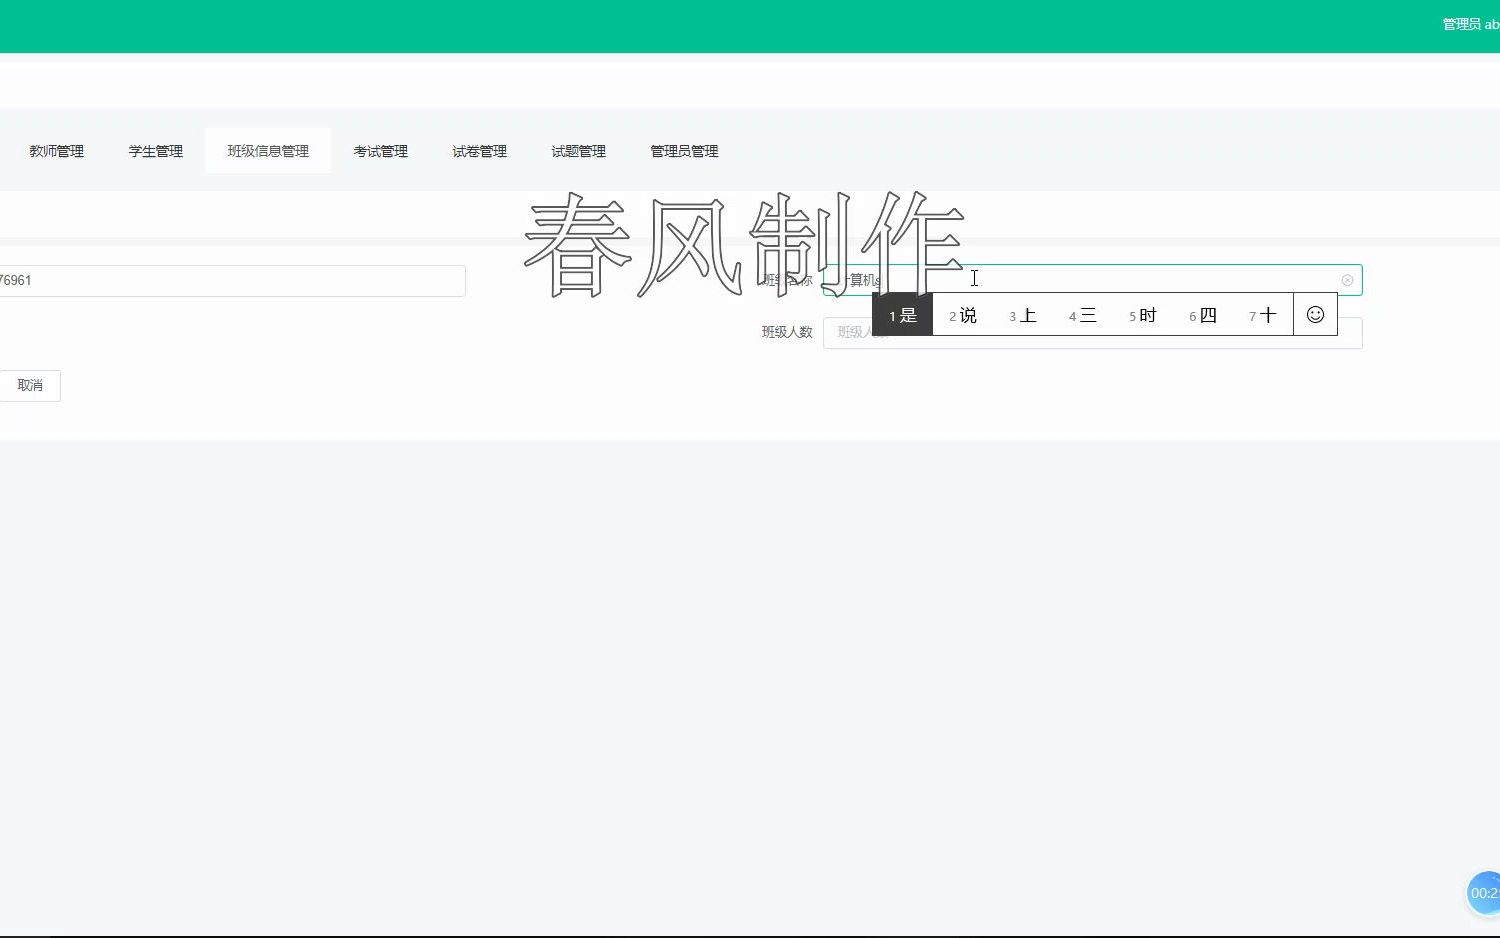The height and width of the screenshot is (938, 1500).
Task: Choose IME candidate 6 四
Action: [1203, 315]
